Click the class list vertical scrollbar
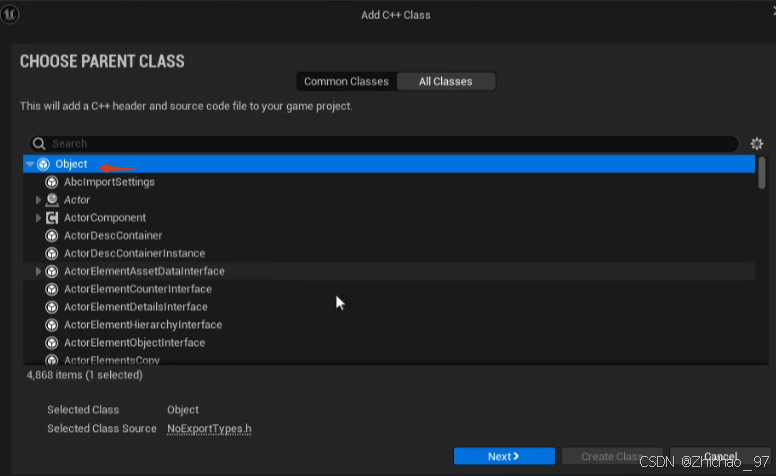 762,172
